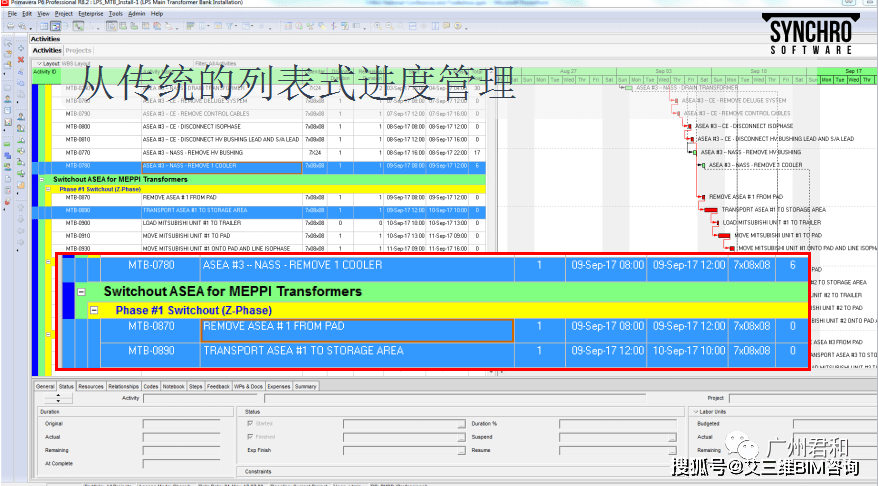Open the Notebook details tab
Viewport: 878px width, 486px height.
coord(173,386)
